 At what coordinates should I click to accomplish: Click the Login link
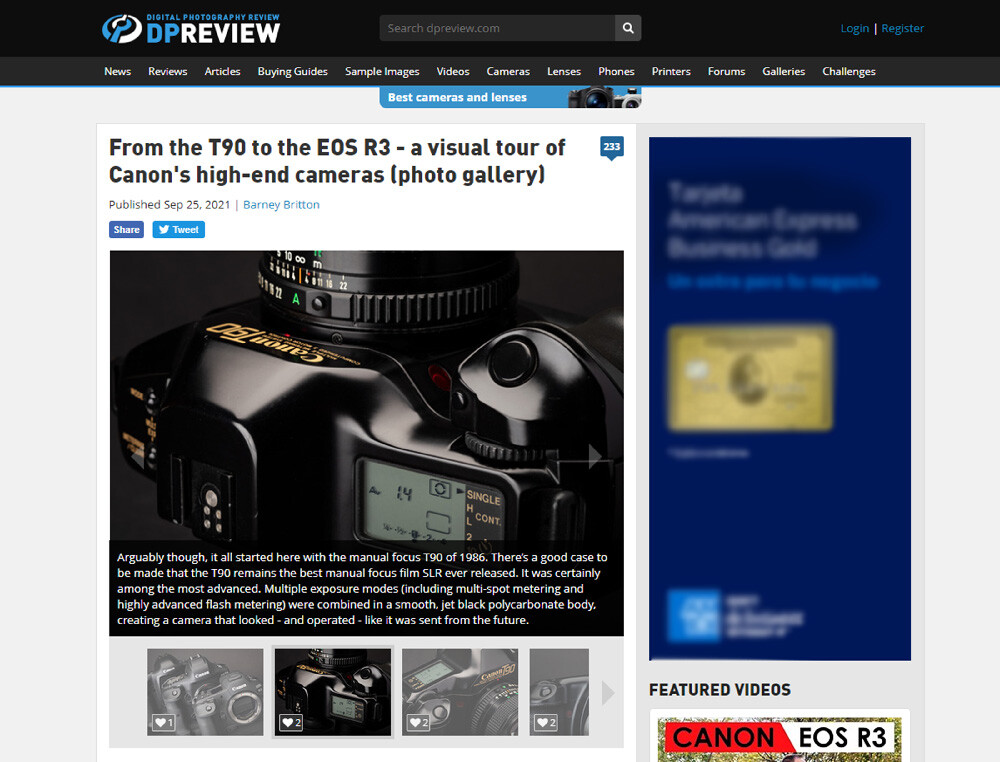click(x=854, y=28)
